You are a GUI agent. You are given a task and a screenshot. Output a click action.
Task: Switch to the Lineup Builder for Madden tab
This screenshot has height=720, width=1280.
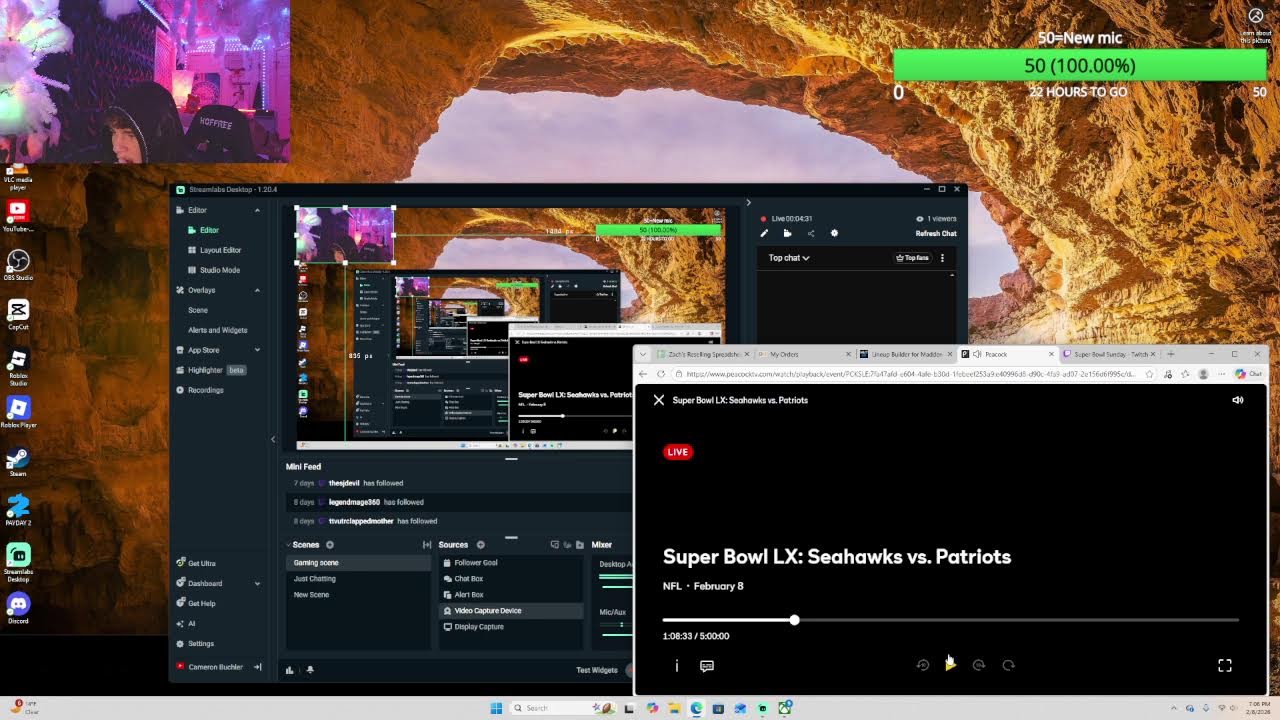coord(905,354)
